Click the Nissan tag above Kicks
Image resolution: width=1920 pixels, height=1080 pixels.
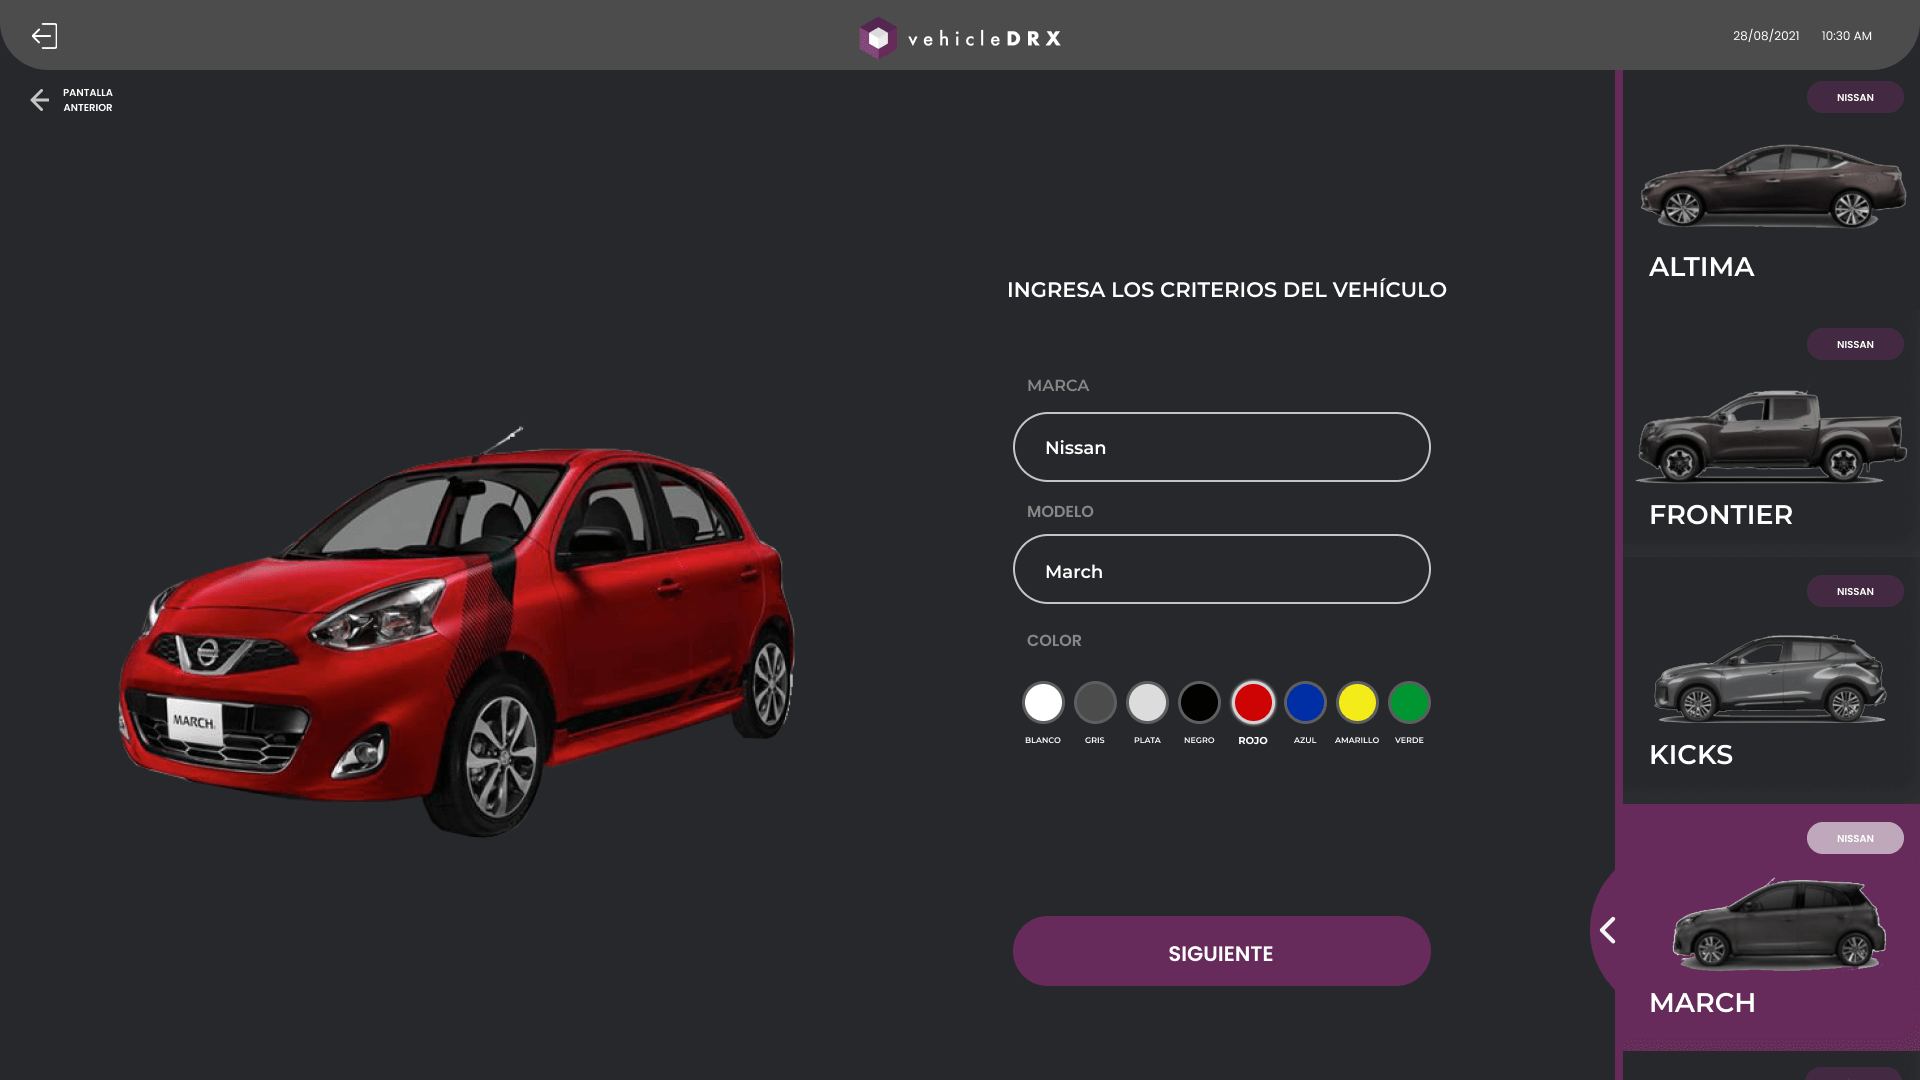click(1855, 591)
